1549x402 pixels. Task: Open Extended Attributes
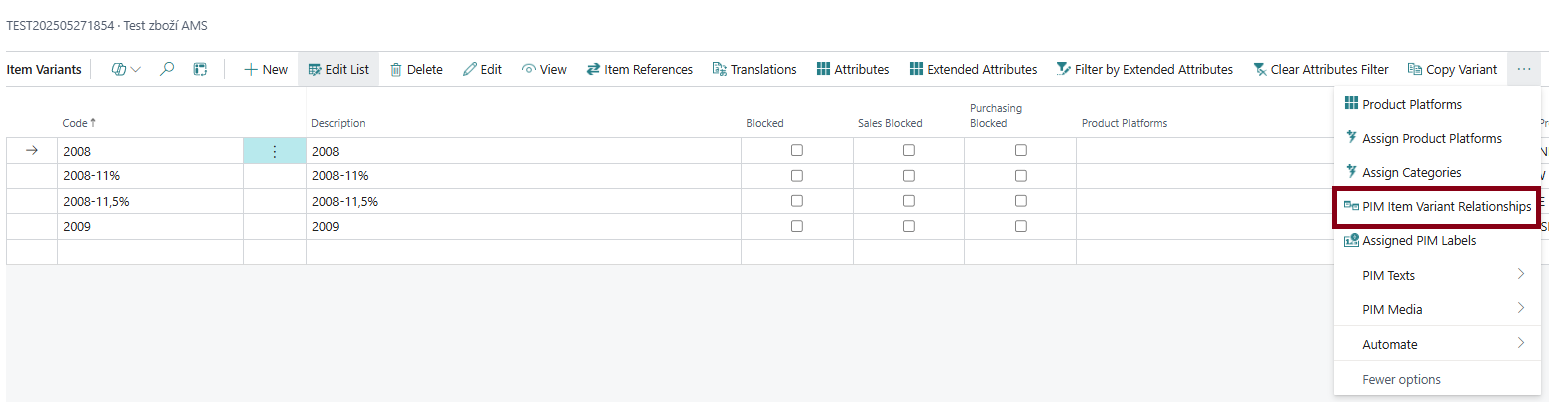point(973,69)
